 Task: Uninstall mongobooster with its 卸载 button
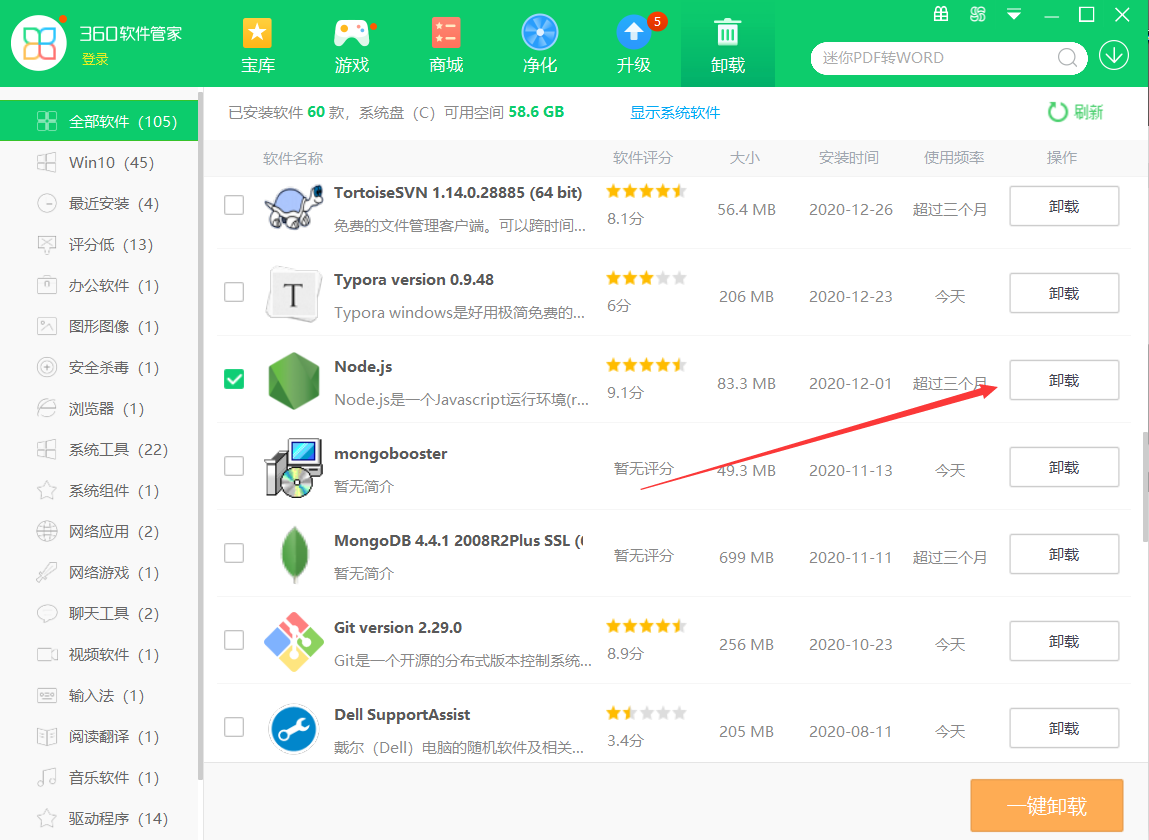point(1064,467)
